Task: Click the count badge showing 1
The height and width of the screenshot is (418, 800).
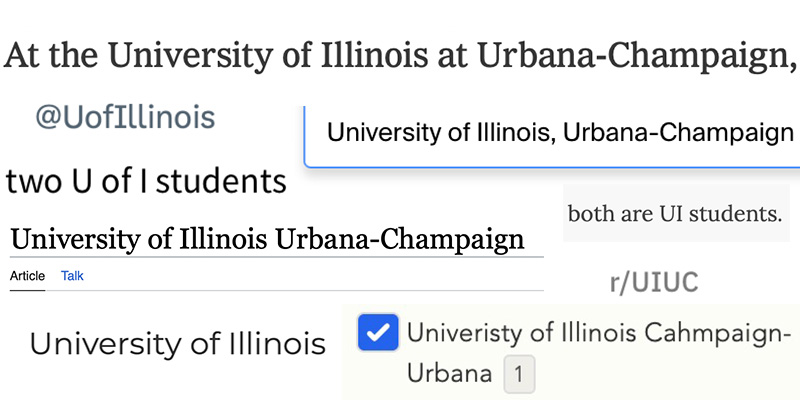Action: (519, 374)
